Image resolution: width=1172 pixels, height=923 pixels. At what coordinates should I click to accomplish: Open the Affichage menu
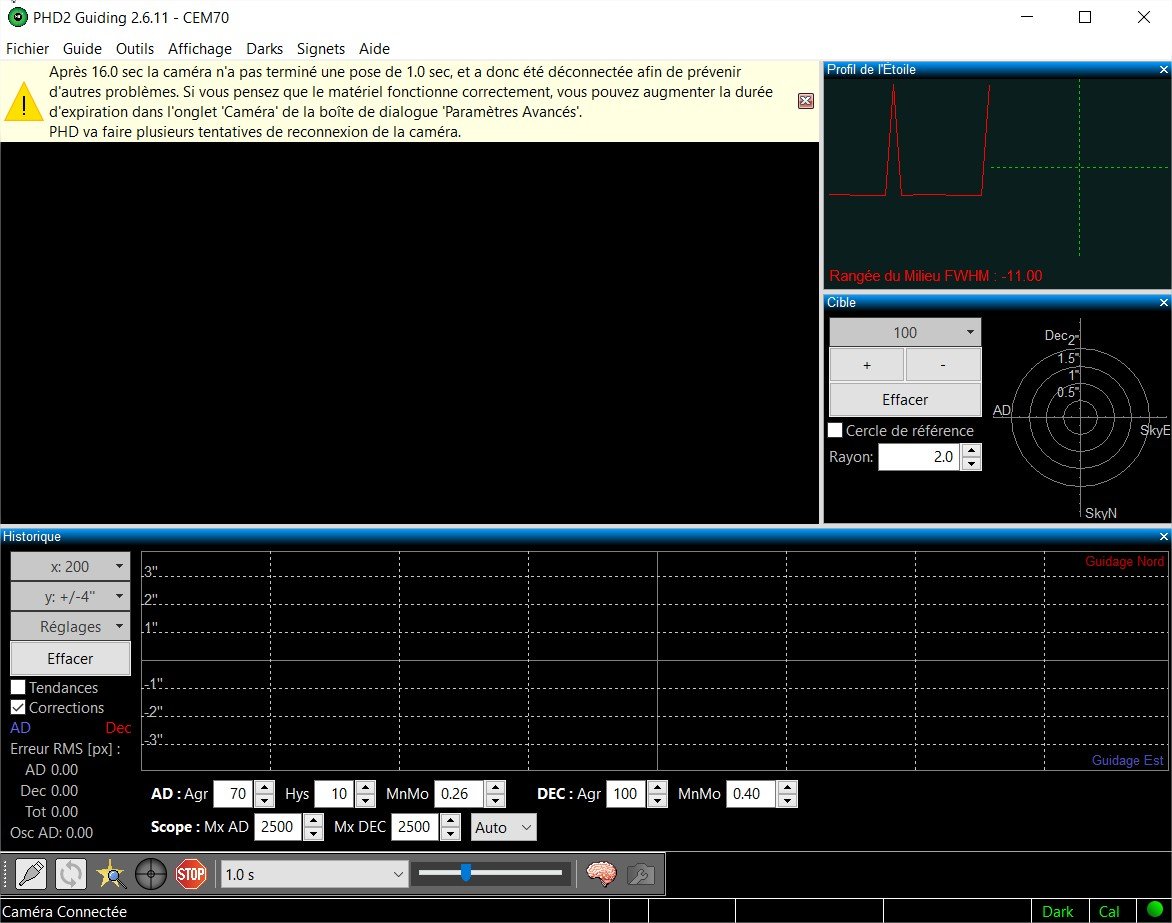200,49
